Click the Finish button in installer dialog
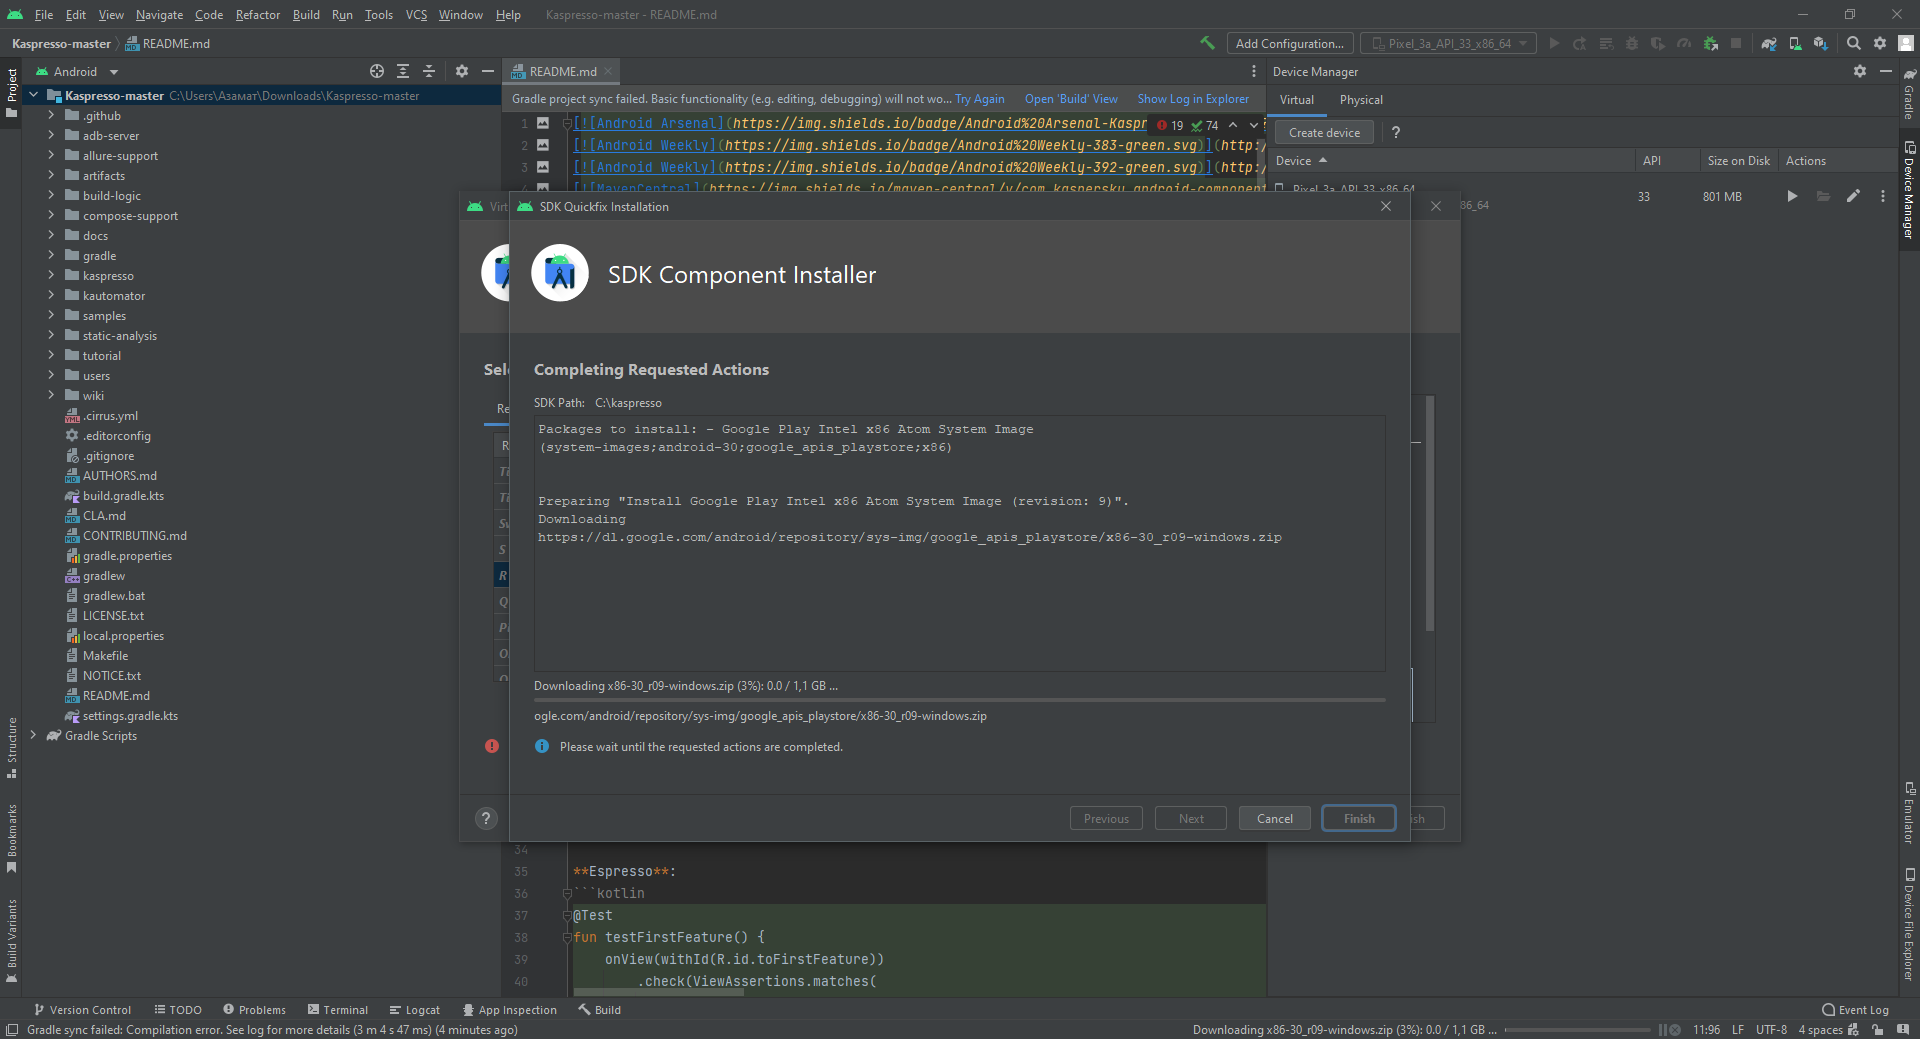The width and height of the screenshot is (1920, 1039). [x=1359, y=818]
